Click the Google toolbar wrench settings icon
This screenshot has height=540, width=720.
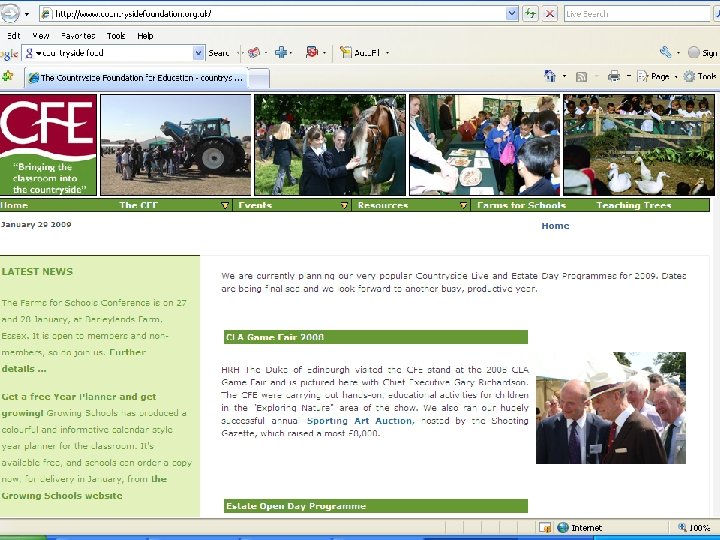click(x=665, y=52)
